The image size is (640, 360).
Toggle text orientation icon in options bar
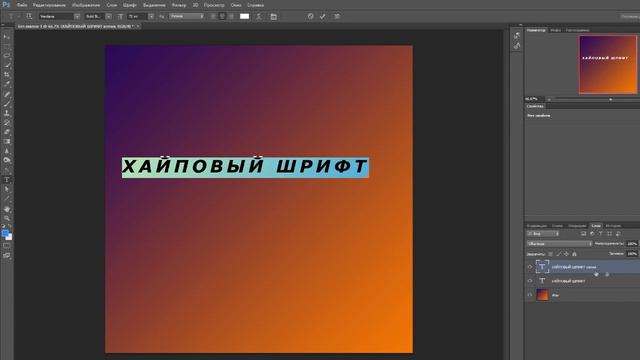29,16
